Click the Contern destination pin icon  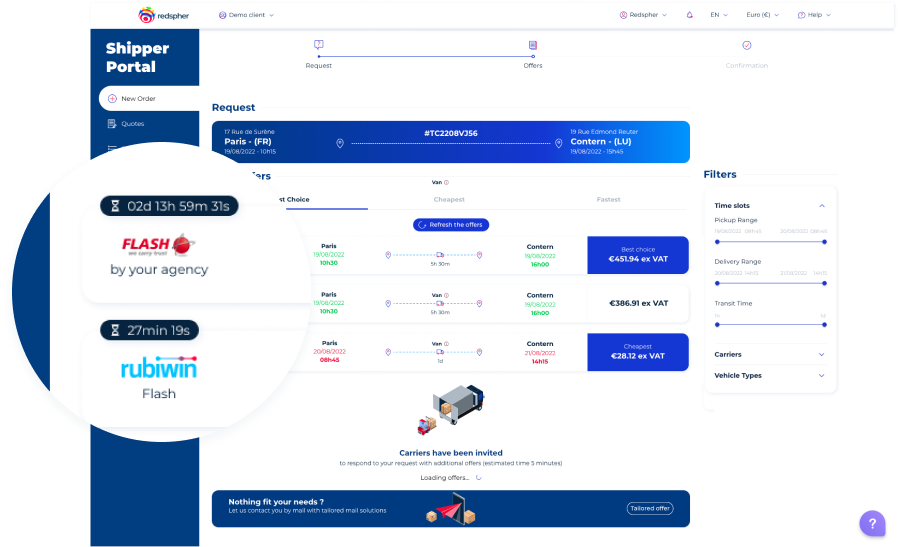(558, 143)
